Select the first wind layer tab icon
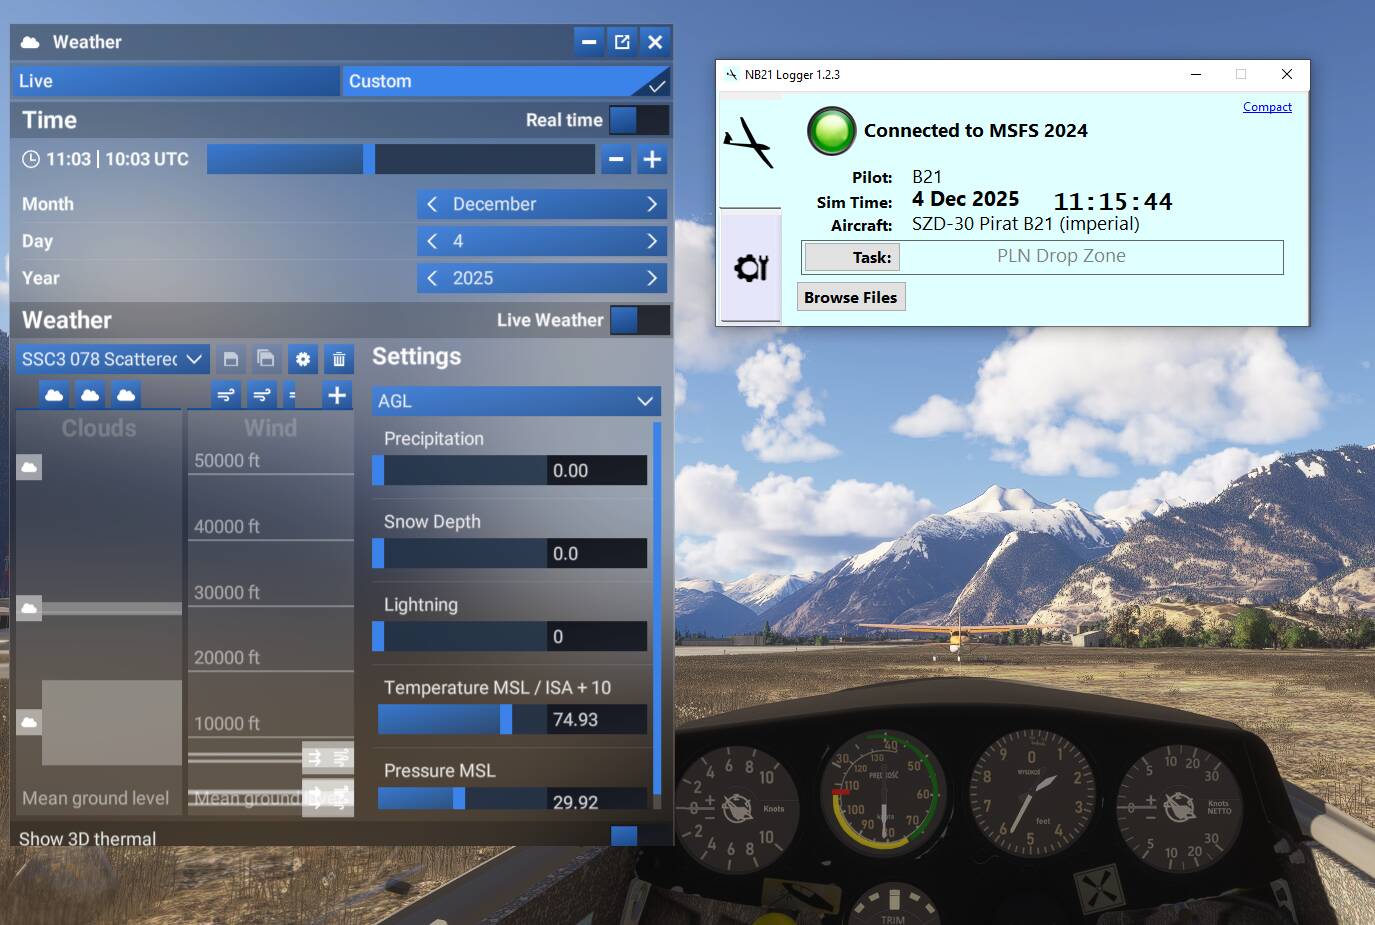The image size is (1375, 925). 226,395
